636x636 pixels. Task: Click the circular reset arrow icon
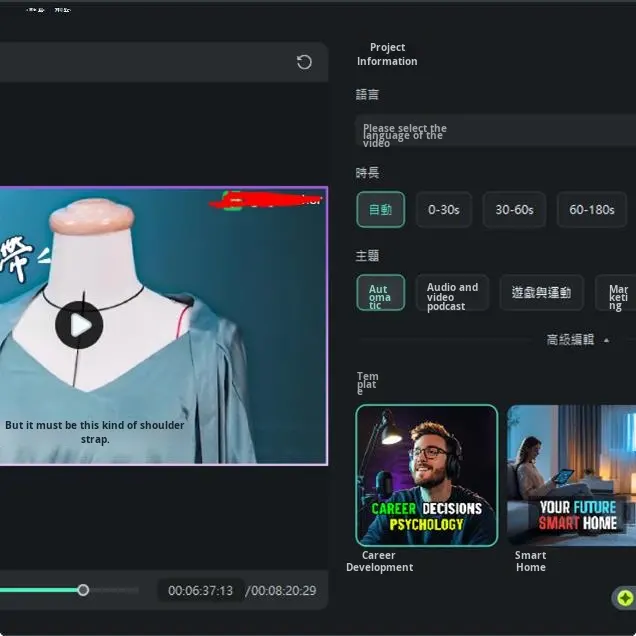coord(304,62)
